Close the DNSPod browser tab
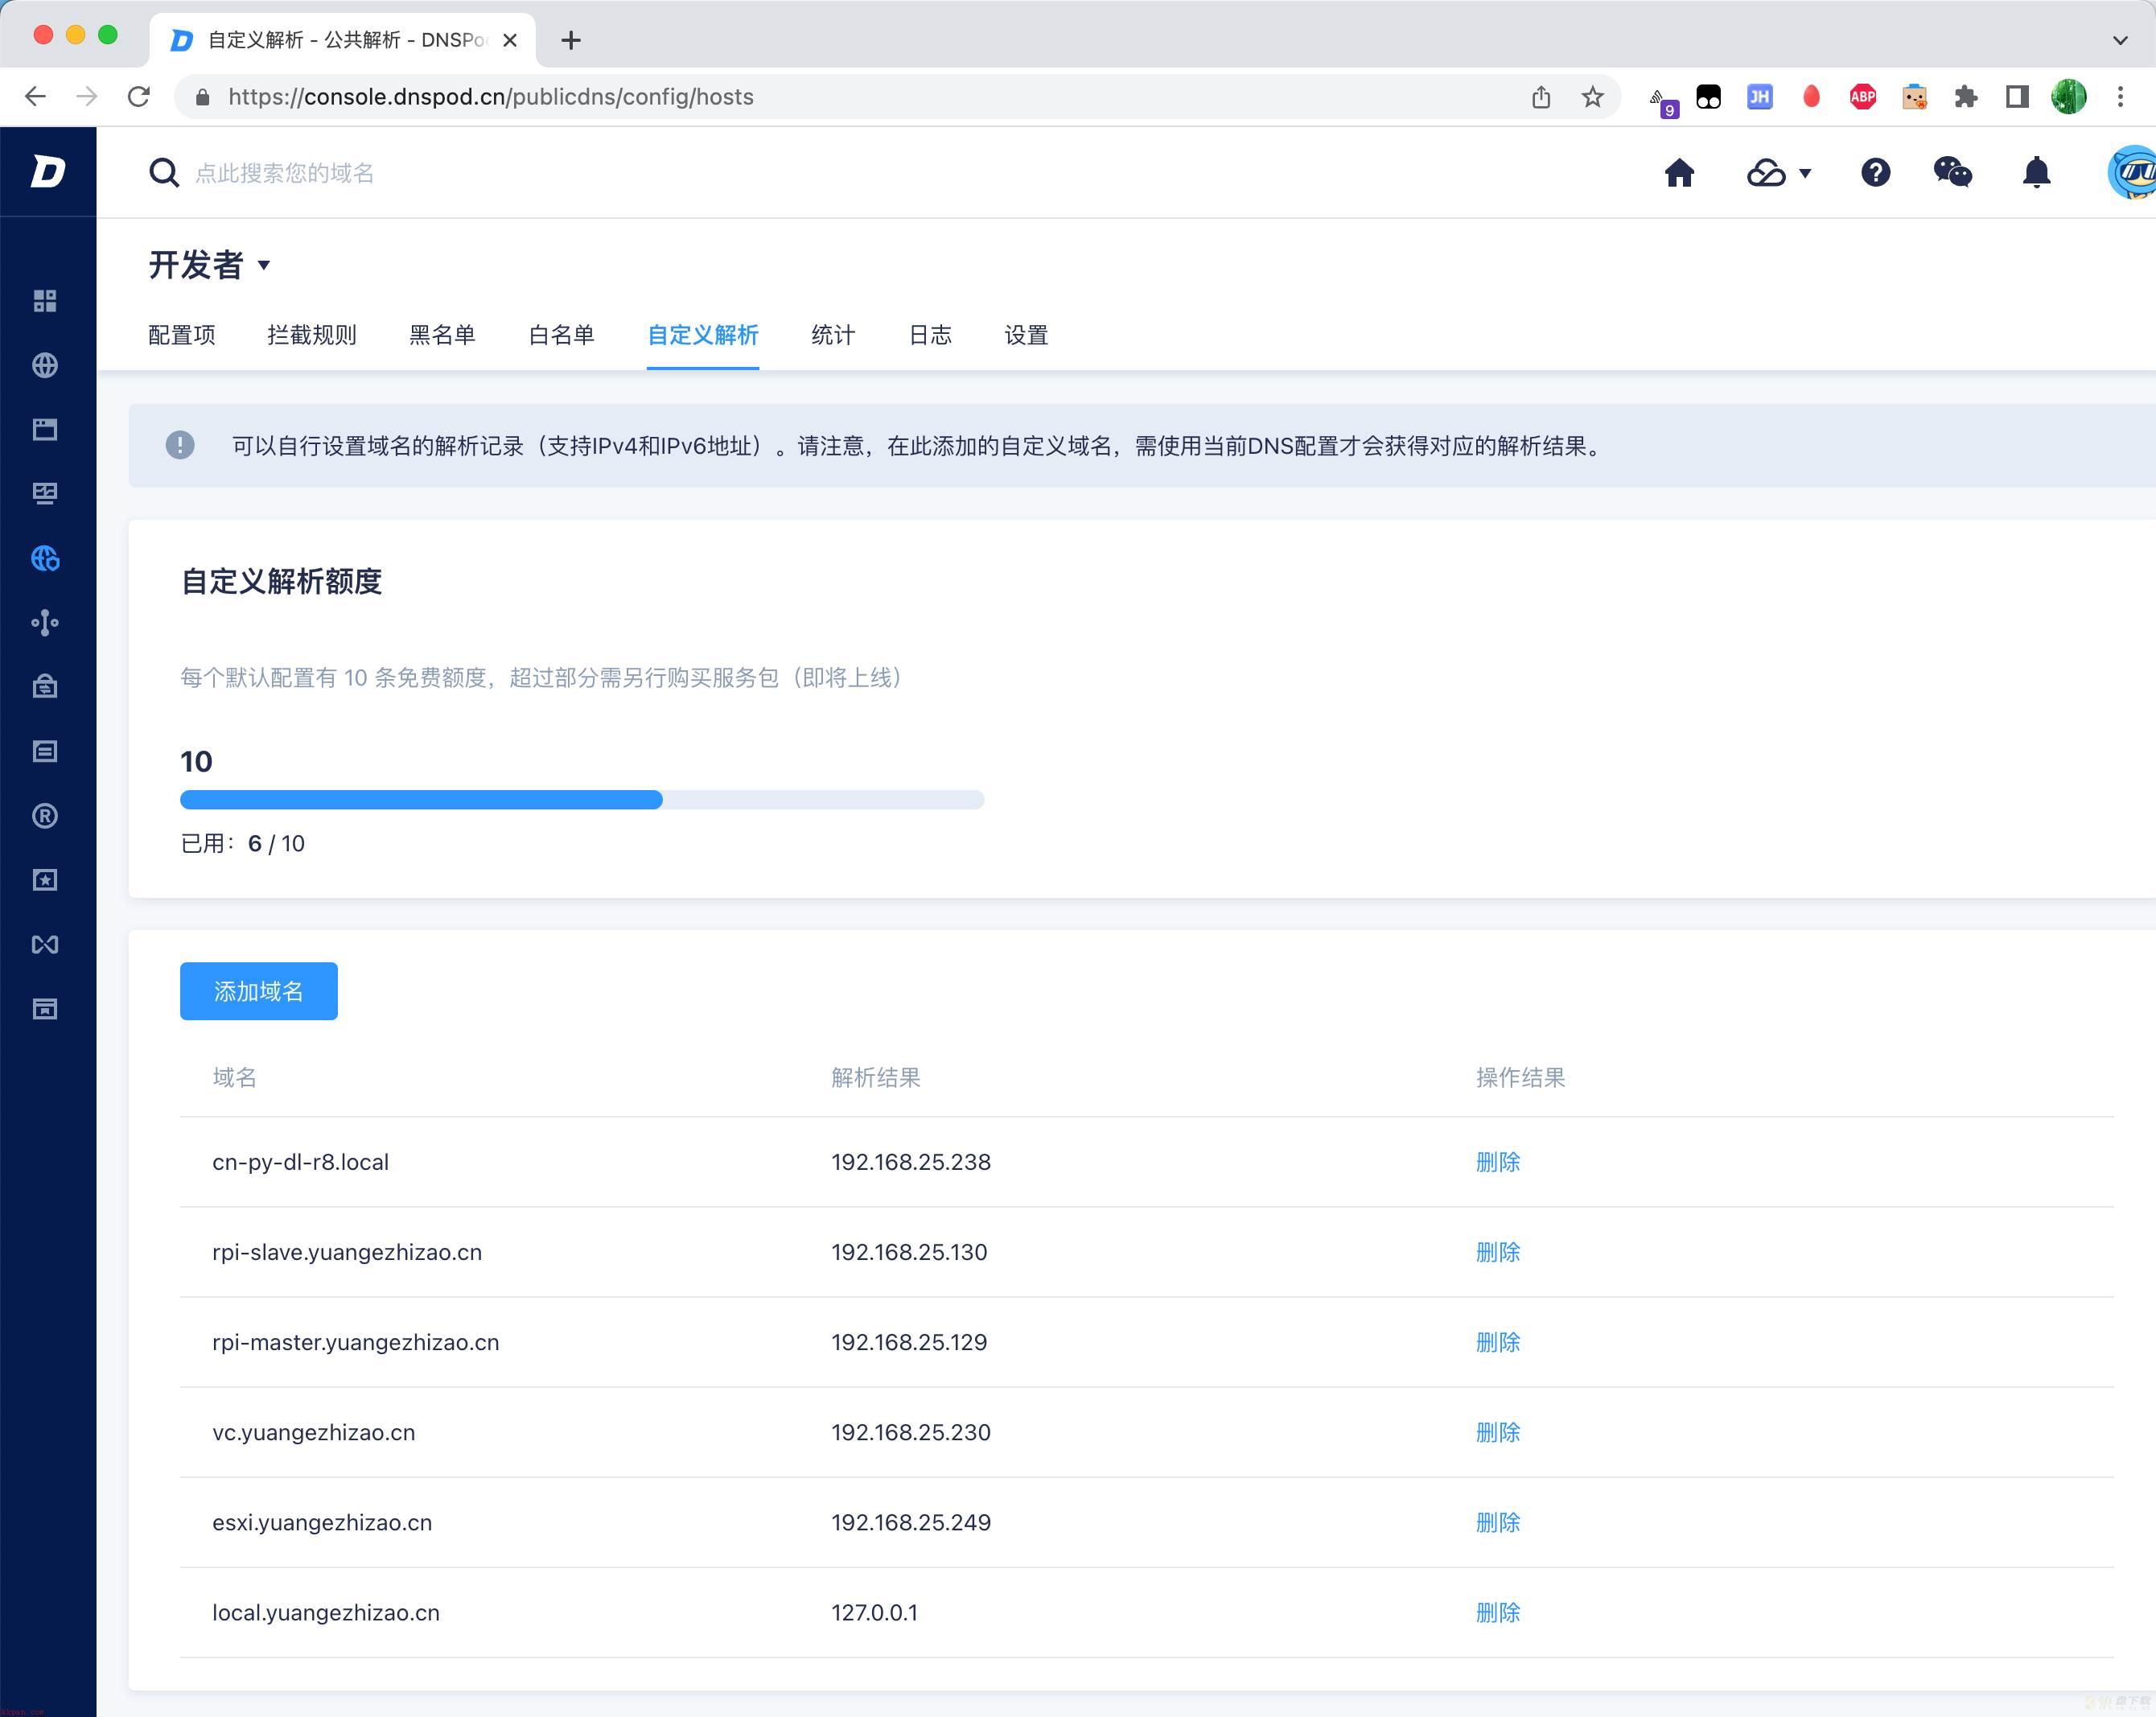 pyautogui.click(x=510, y=40)
